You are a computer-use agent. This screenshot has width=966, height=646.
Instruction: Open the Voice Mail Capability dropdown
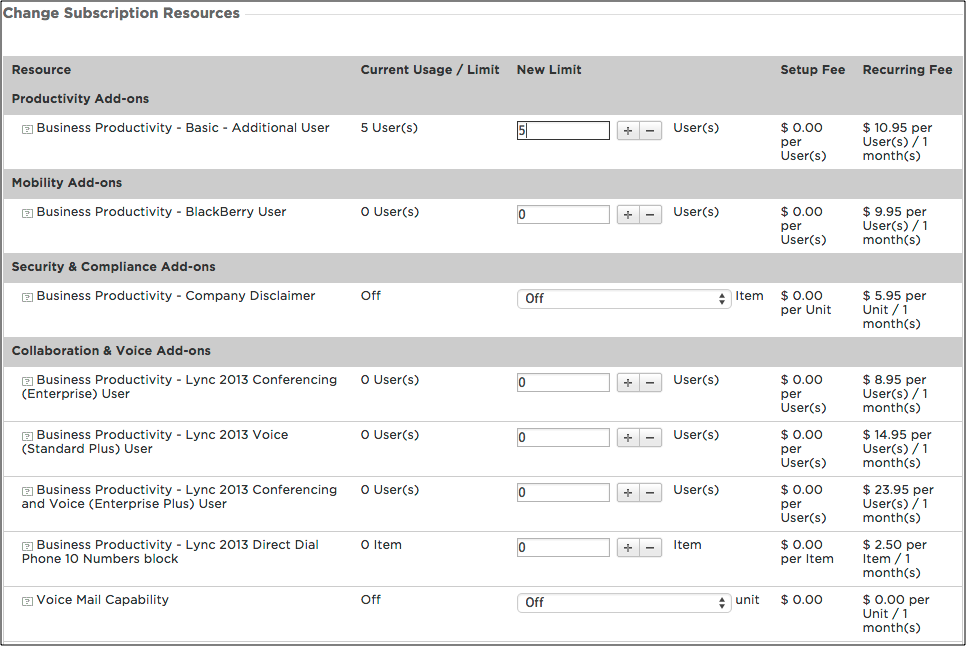tap(624, 603)
